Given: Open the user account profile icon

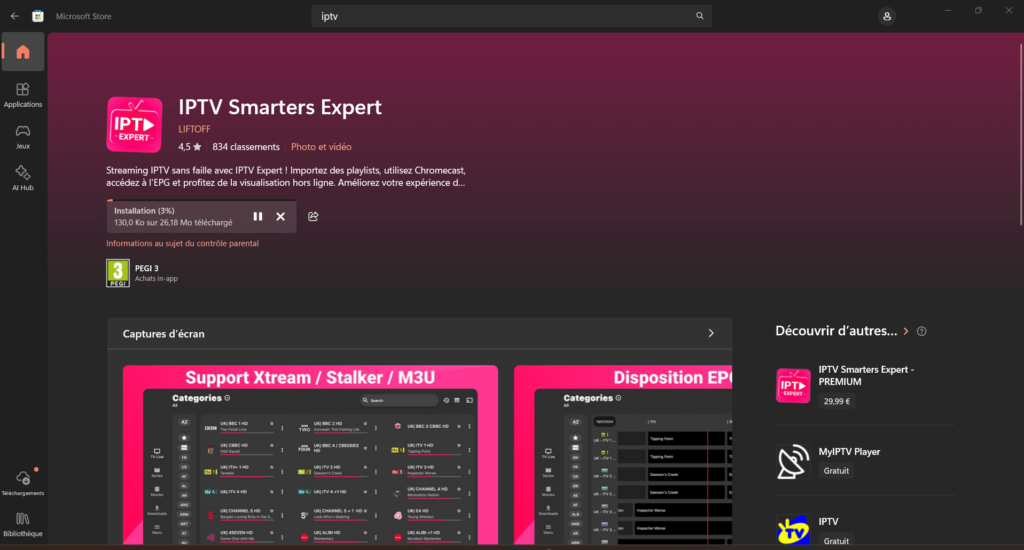Looking at the screenshot, I should (x=887, y=16).
